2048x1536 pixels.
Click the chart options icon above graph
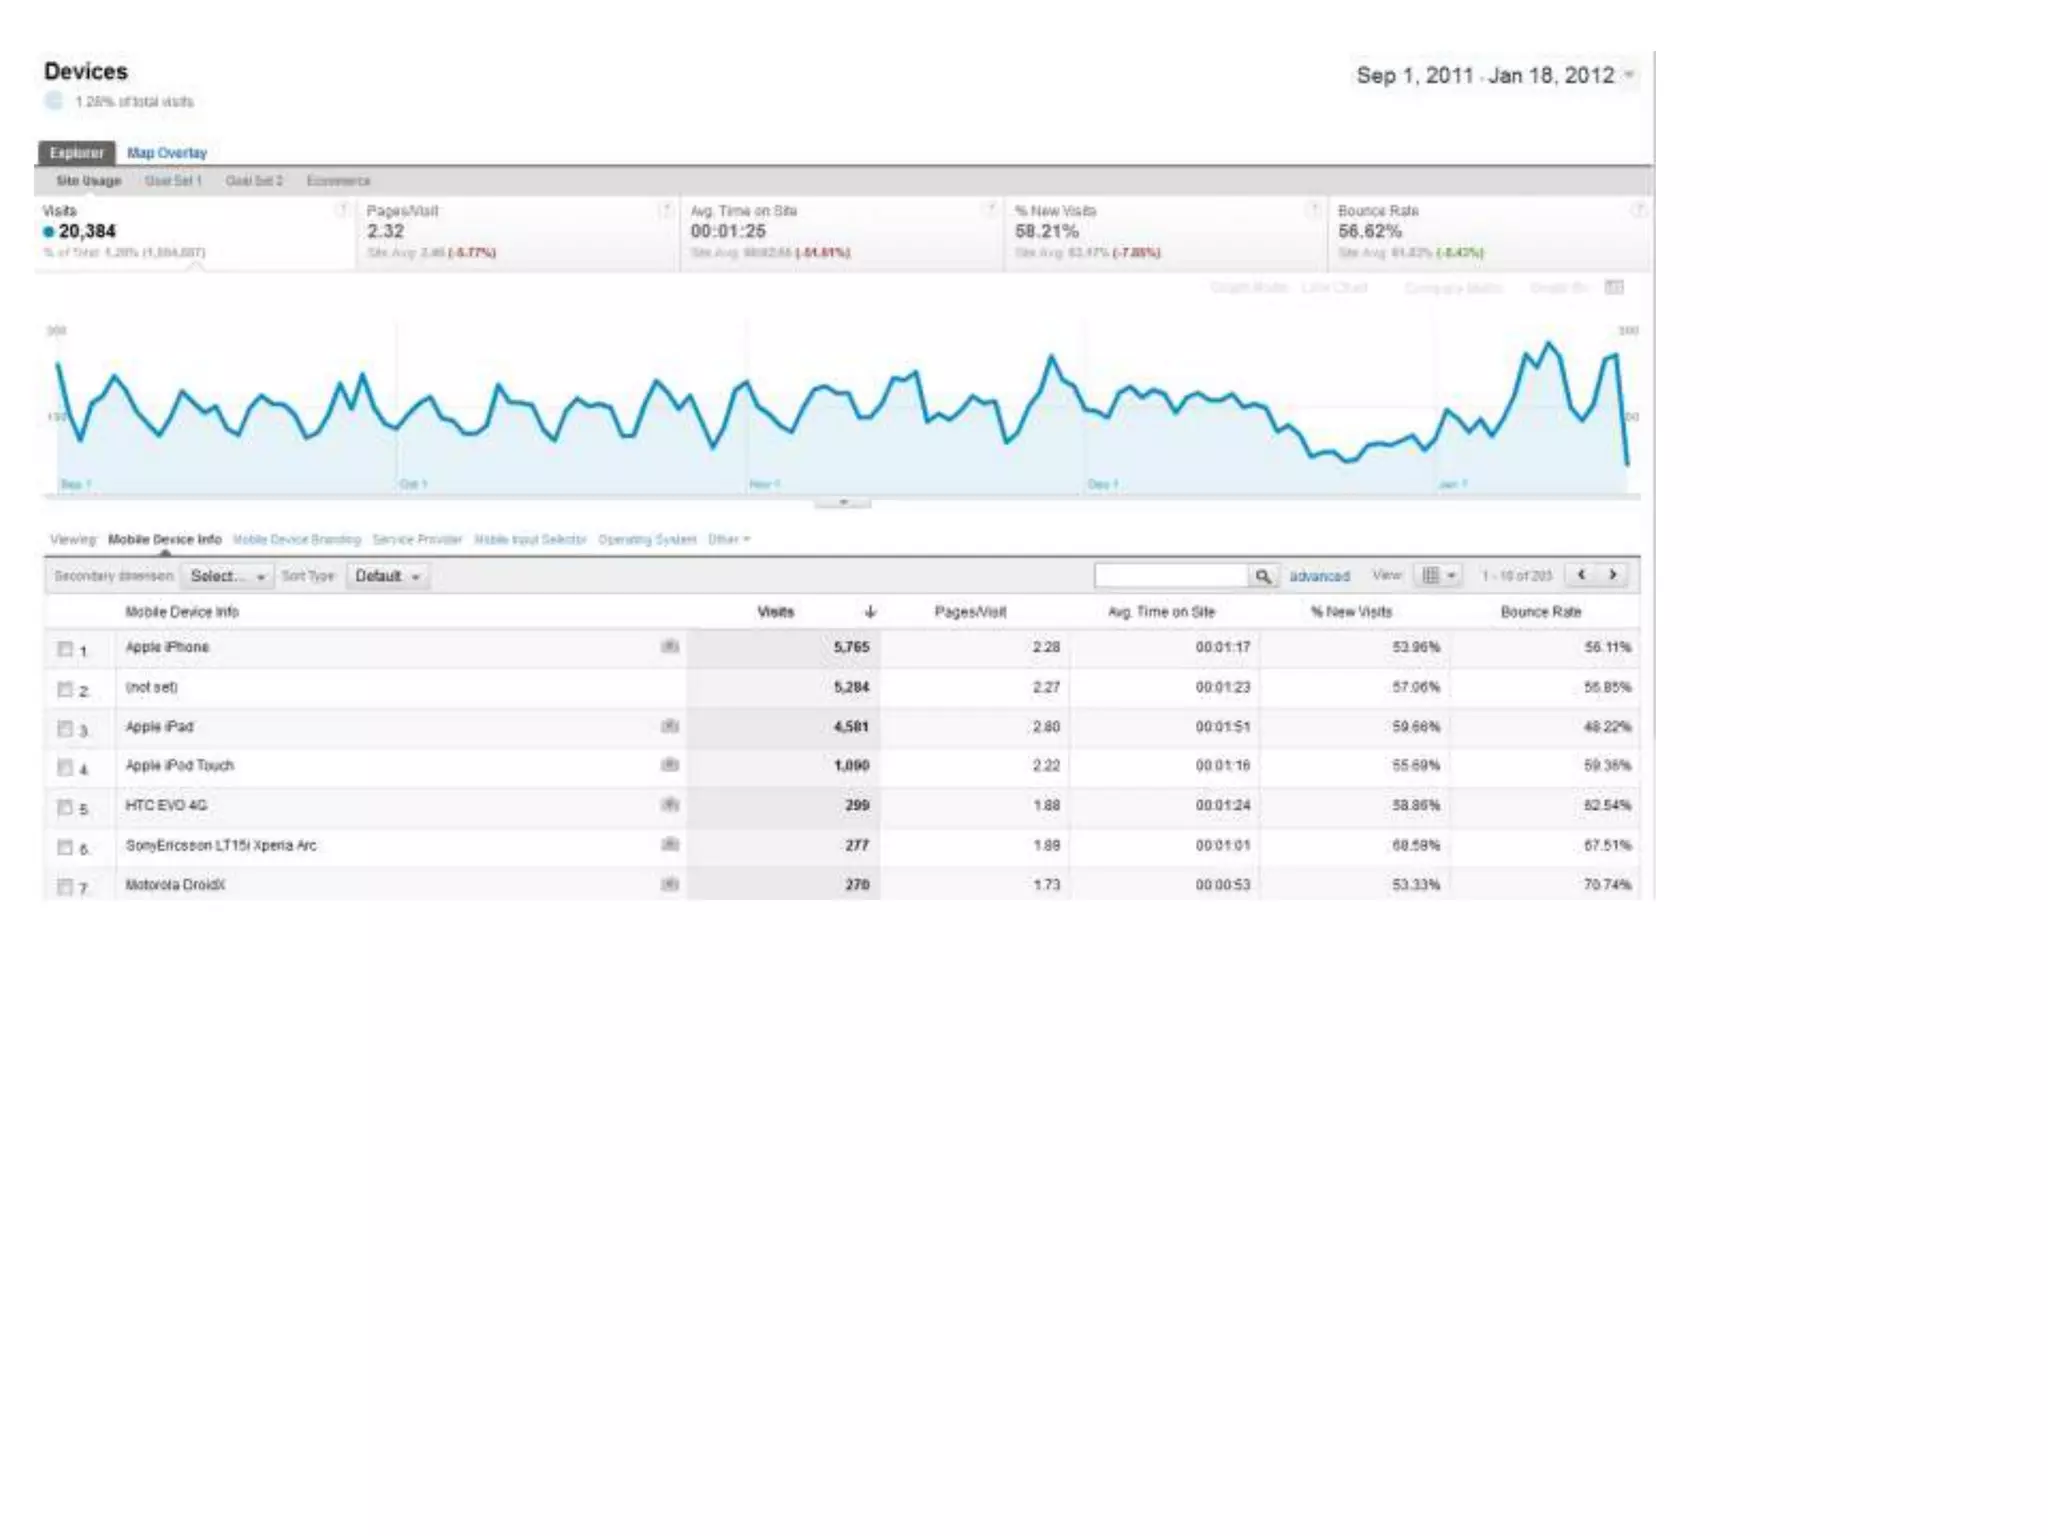pyautogui.click(x=1614, y=288)
